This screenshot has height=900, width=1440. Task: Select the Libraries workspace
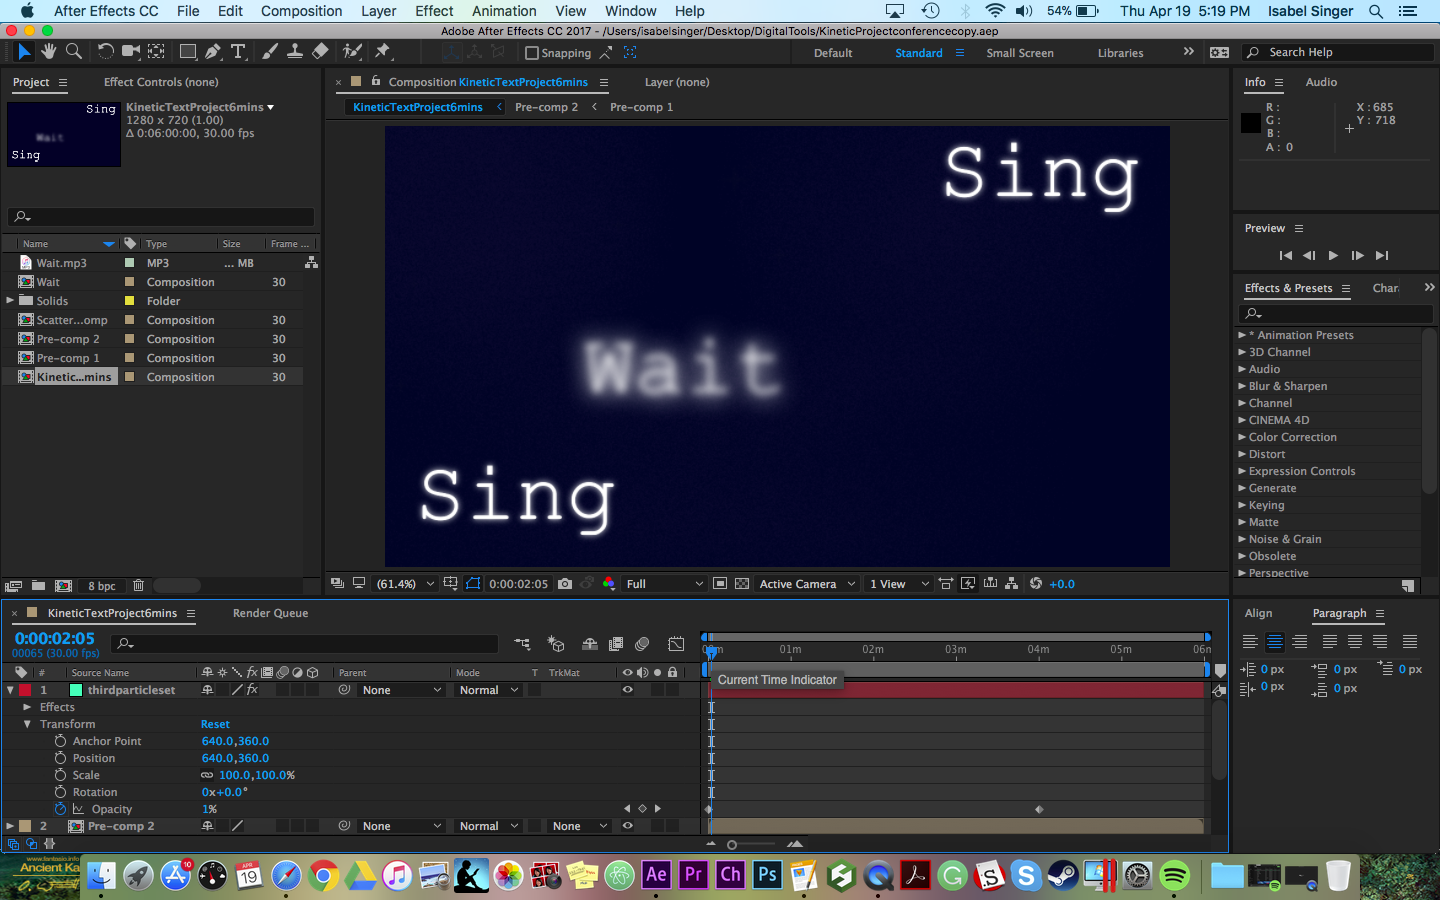pos(1120,53)
